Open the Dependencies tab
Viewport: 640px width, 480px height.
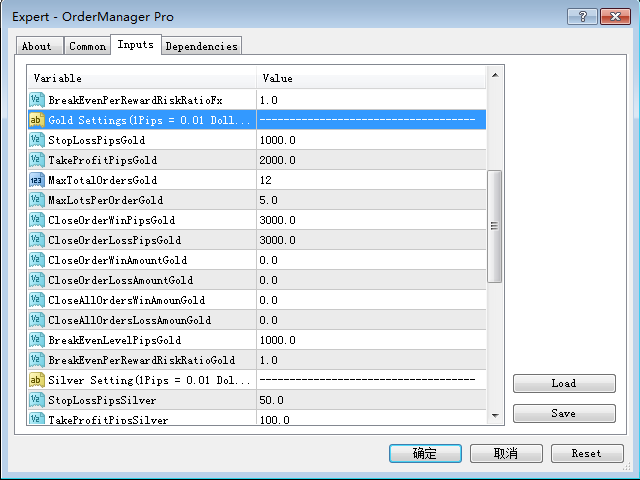point(202,46)
